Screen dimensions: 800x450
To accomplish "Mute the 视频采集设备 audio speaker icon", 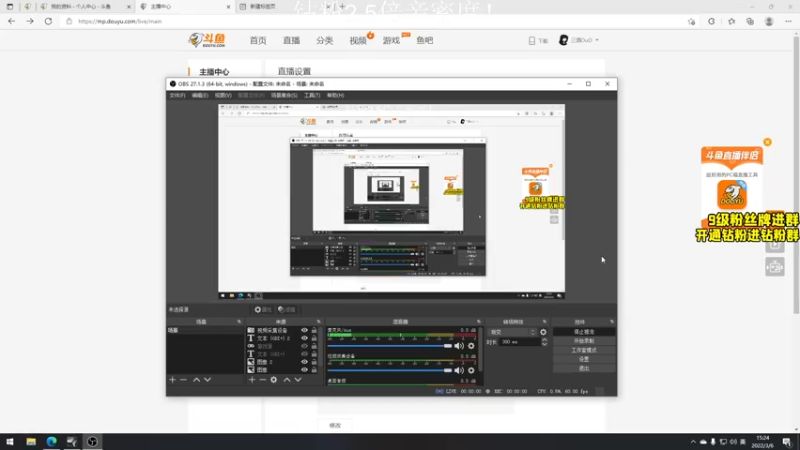I will [x=459, y=370].
